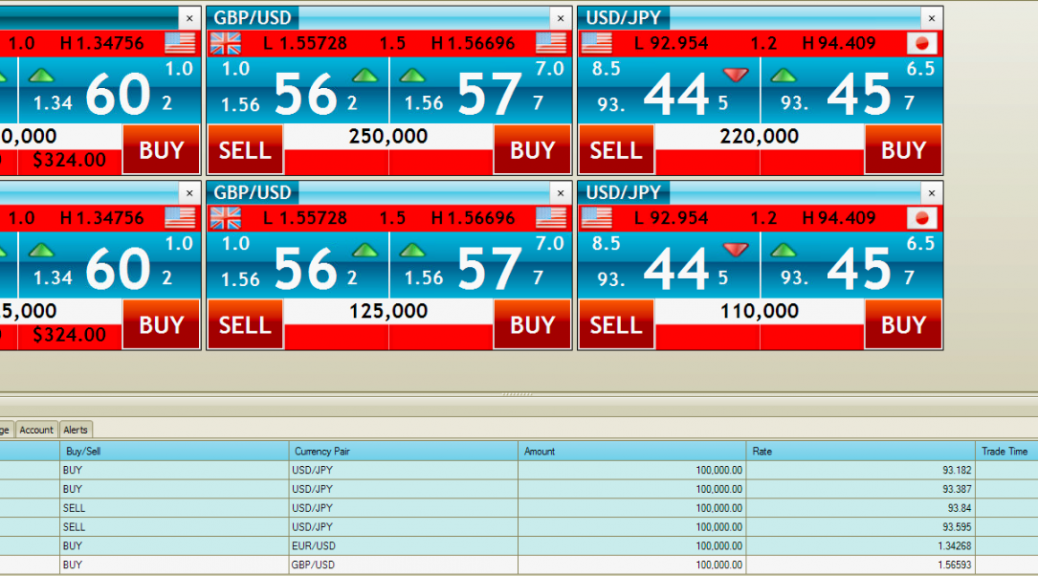Image resolution: width=1038 pixels, height=576 pixels.
Task: Click the UK flag icon on the 250,000 GBP/USD tile
Action: [x=225, y=43]
